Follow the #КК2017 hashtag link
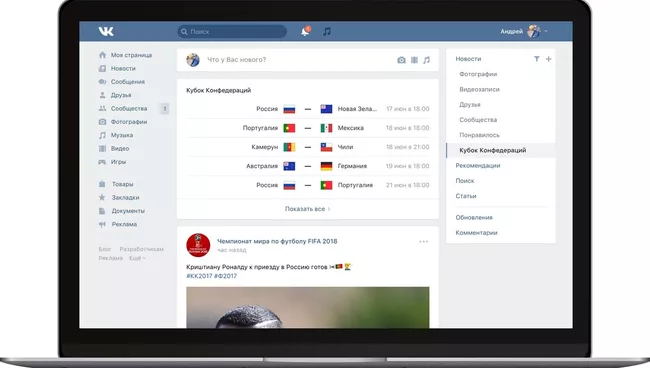Viewport: 650px width, 368px height. point(199,276)
